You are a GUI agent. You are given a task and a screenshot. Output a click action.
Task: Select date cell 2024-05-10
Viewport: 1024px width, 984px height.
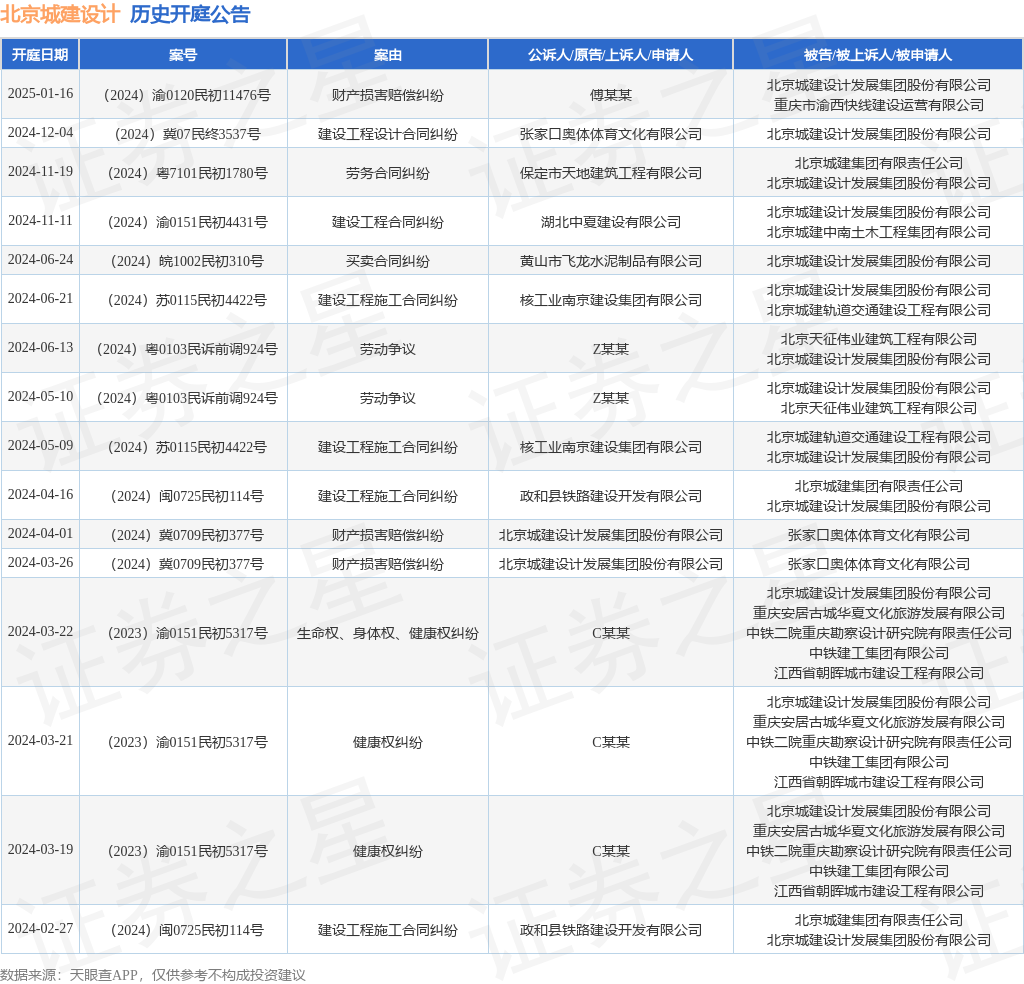40,397
